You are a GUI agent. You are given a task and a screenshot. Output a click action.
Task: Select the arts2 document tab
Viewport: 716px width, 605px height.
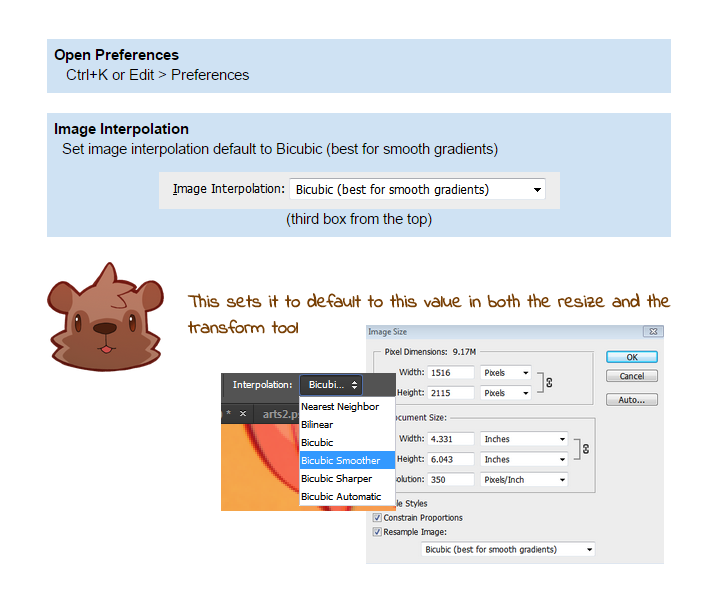(279, 414)
